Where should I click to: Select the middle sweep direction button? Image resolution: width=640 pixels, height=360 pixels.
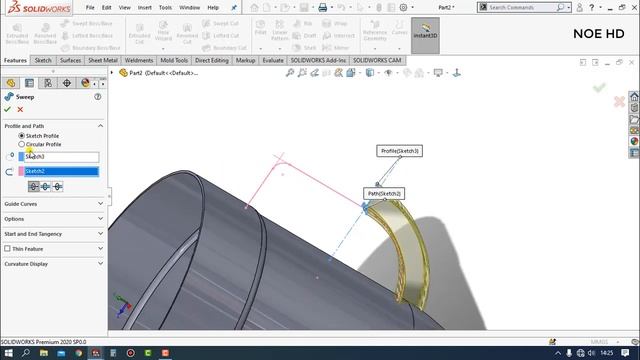point(46,187)
